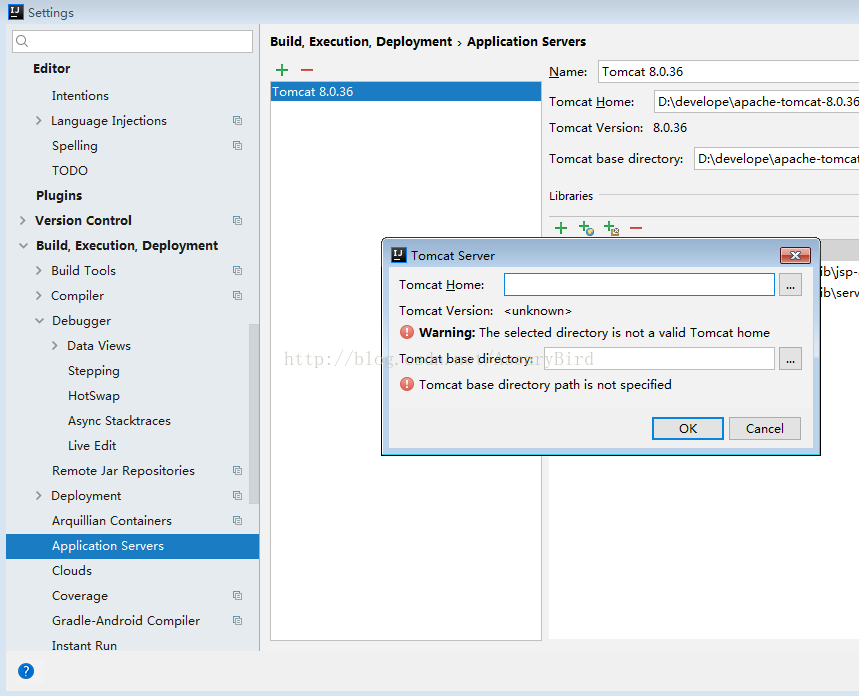The image size is (859, 696).
Task: Open Gradle-Android Compiler settings
Action: 126,621
